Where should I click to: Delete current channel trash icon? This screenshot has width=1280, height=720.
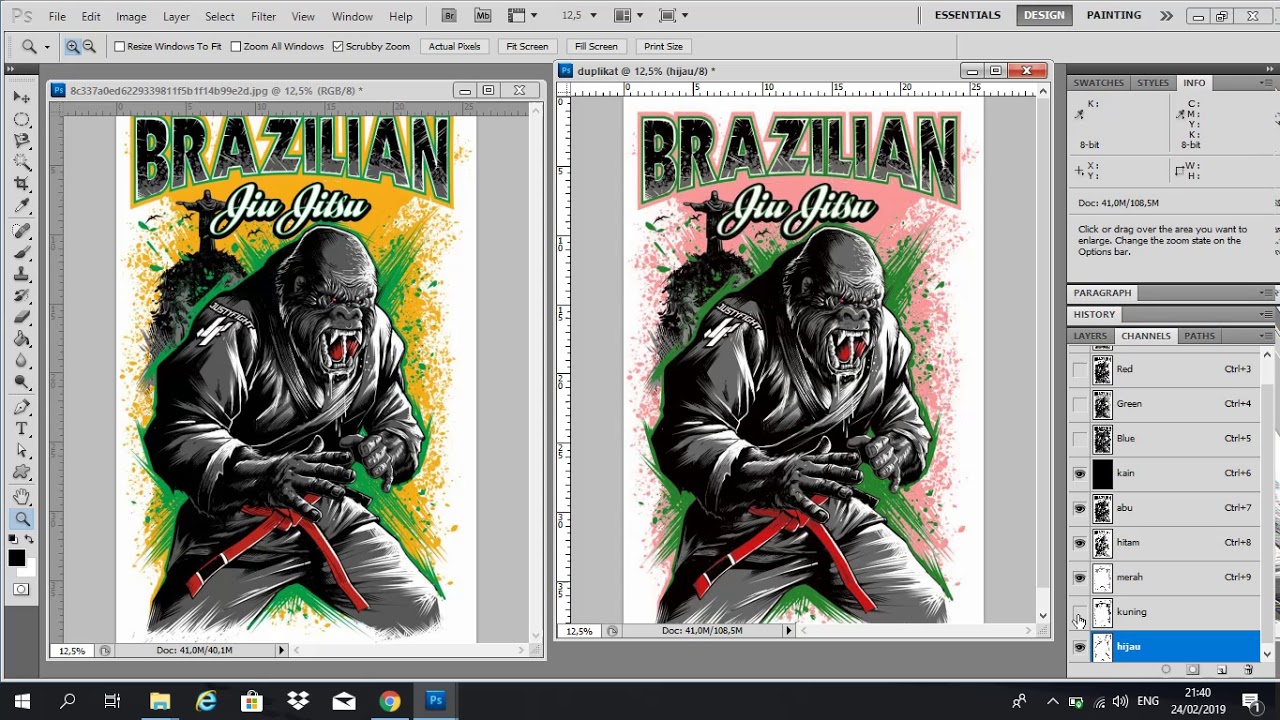click(x=1248, y=669)
